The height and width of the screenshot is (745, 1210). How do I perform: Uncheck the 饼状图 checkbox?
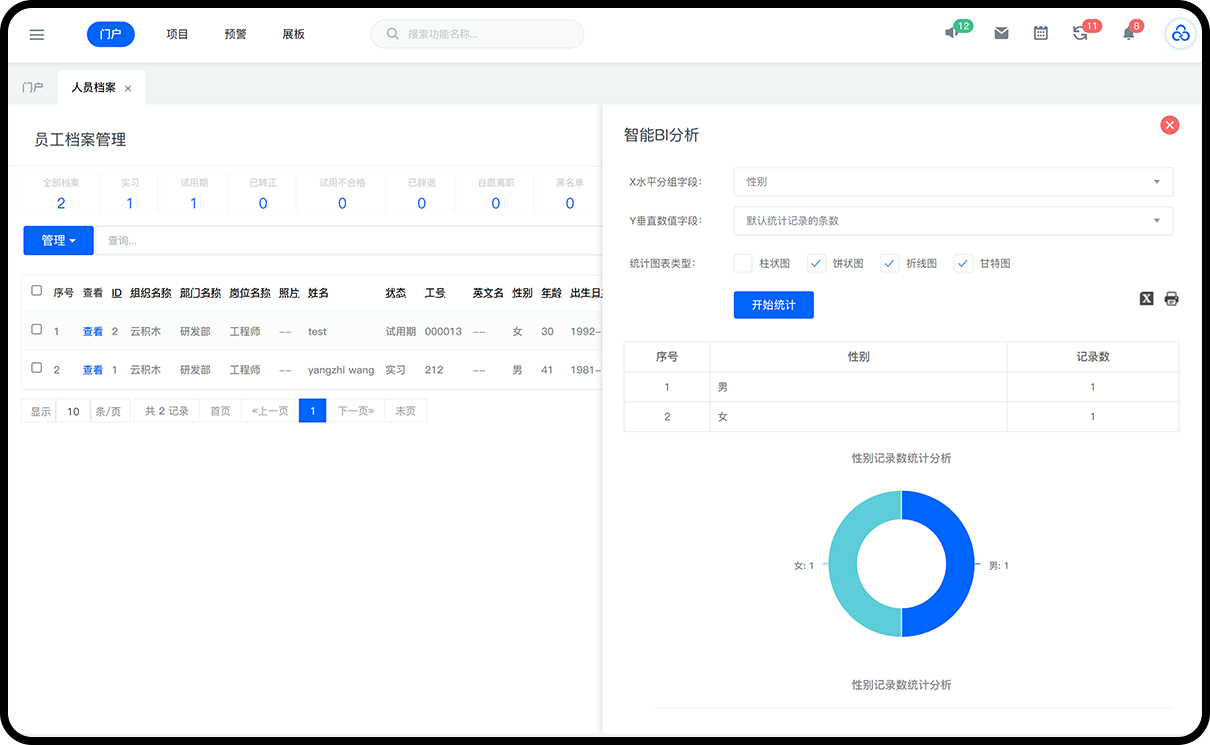pos(817,263)
